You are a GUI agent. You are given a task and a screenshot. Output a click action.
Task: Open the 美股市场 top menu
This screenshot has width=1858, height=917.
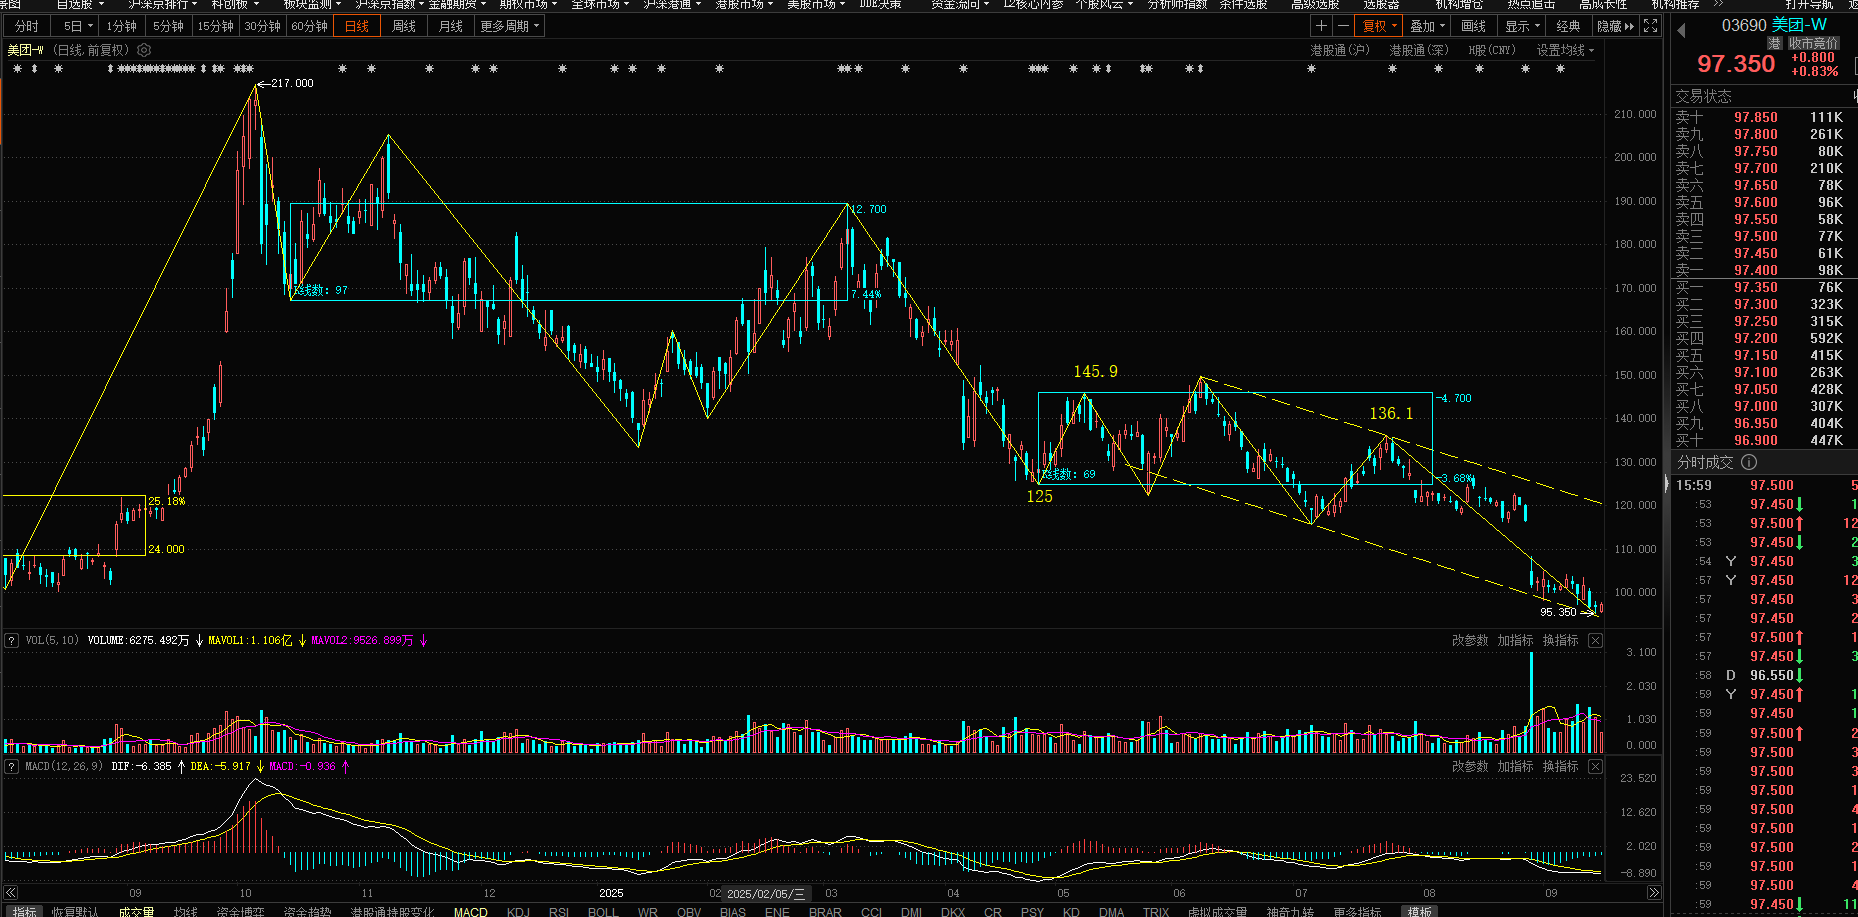click(x=816, y=4)
